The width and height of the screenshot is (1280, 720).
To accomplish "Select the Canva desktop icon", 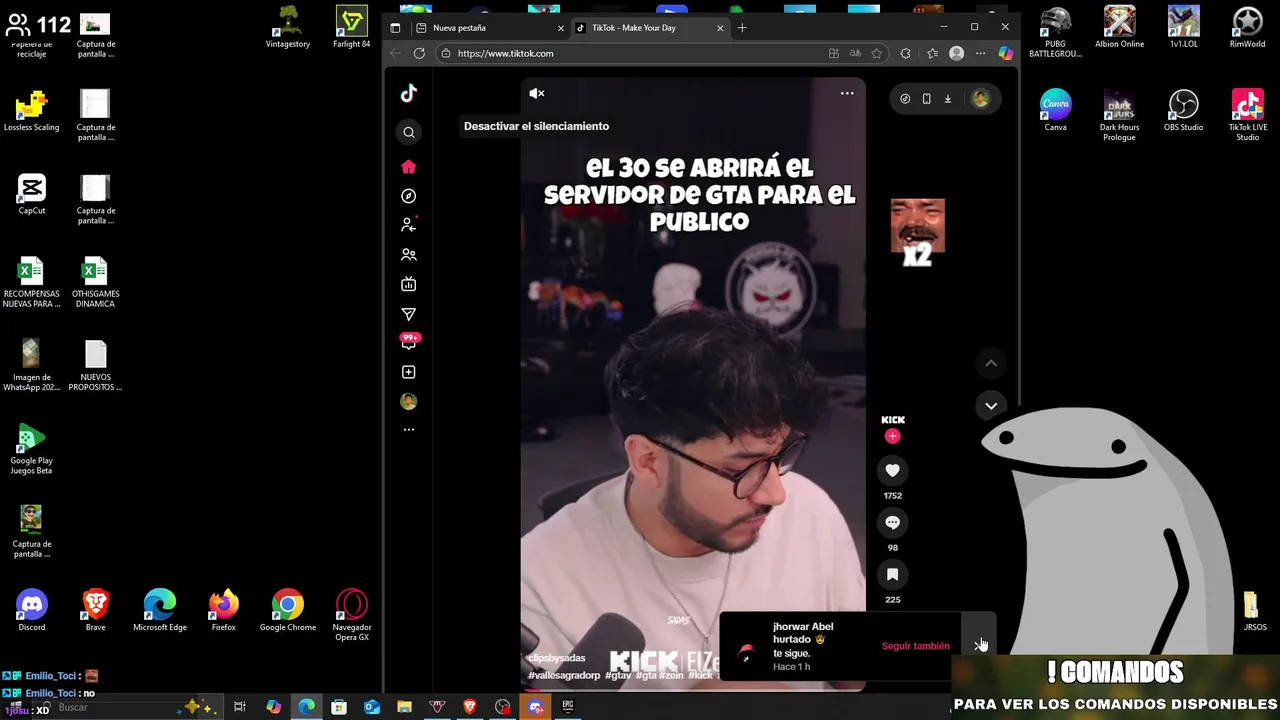I will tap(1056, 110).
